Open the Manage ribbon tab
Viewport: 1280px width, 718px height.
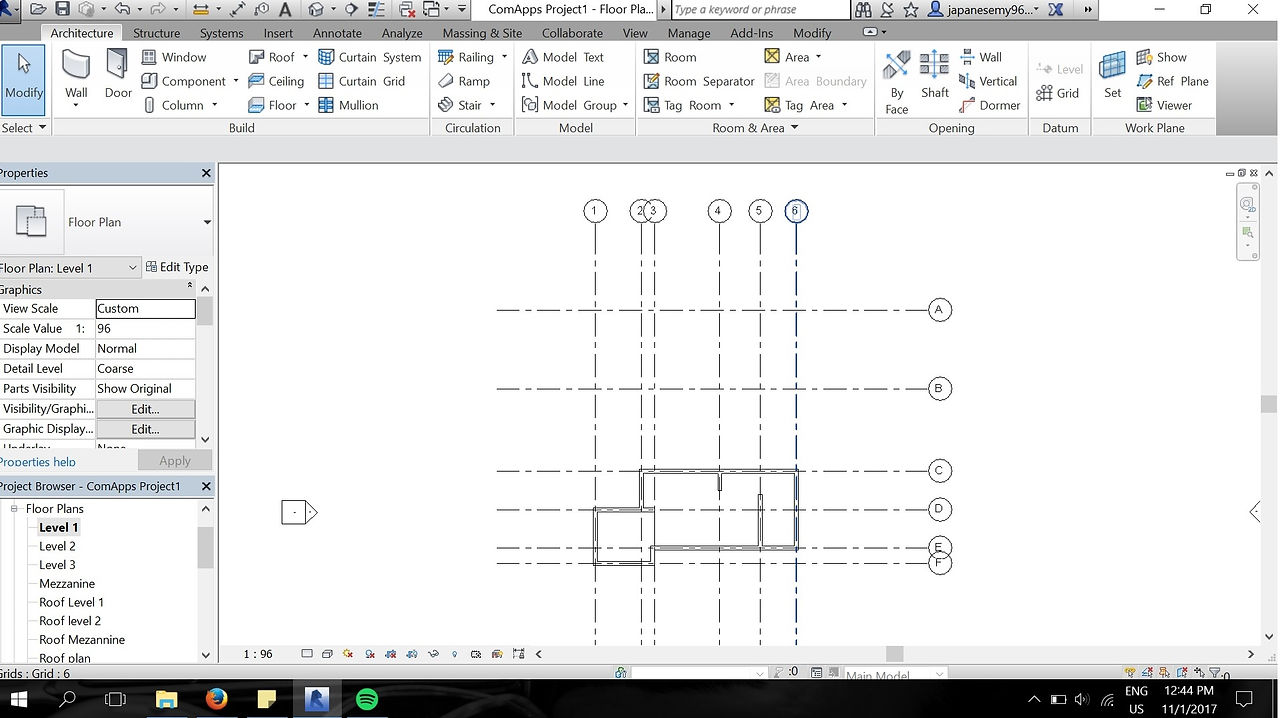tap(689, 33)
